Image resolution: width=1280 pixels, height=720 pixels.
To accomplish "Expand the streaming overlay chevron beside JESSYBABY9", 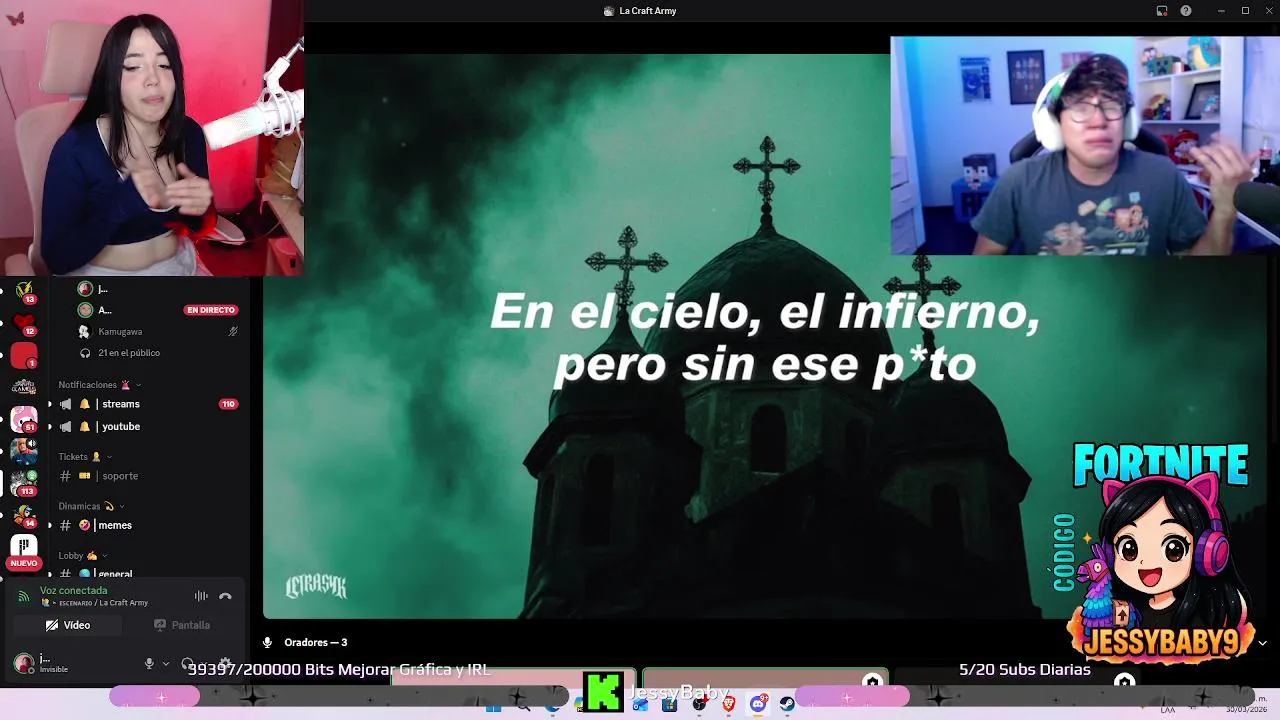I will point(1262,643).
